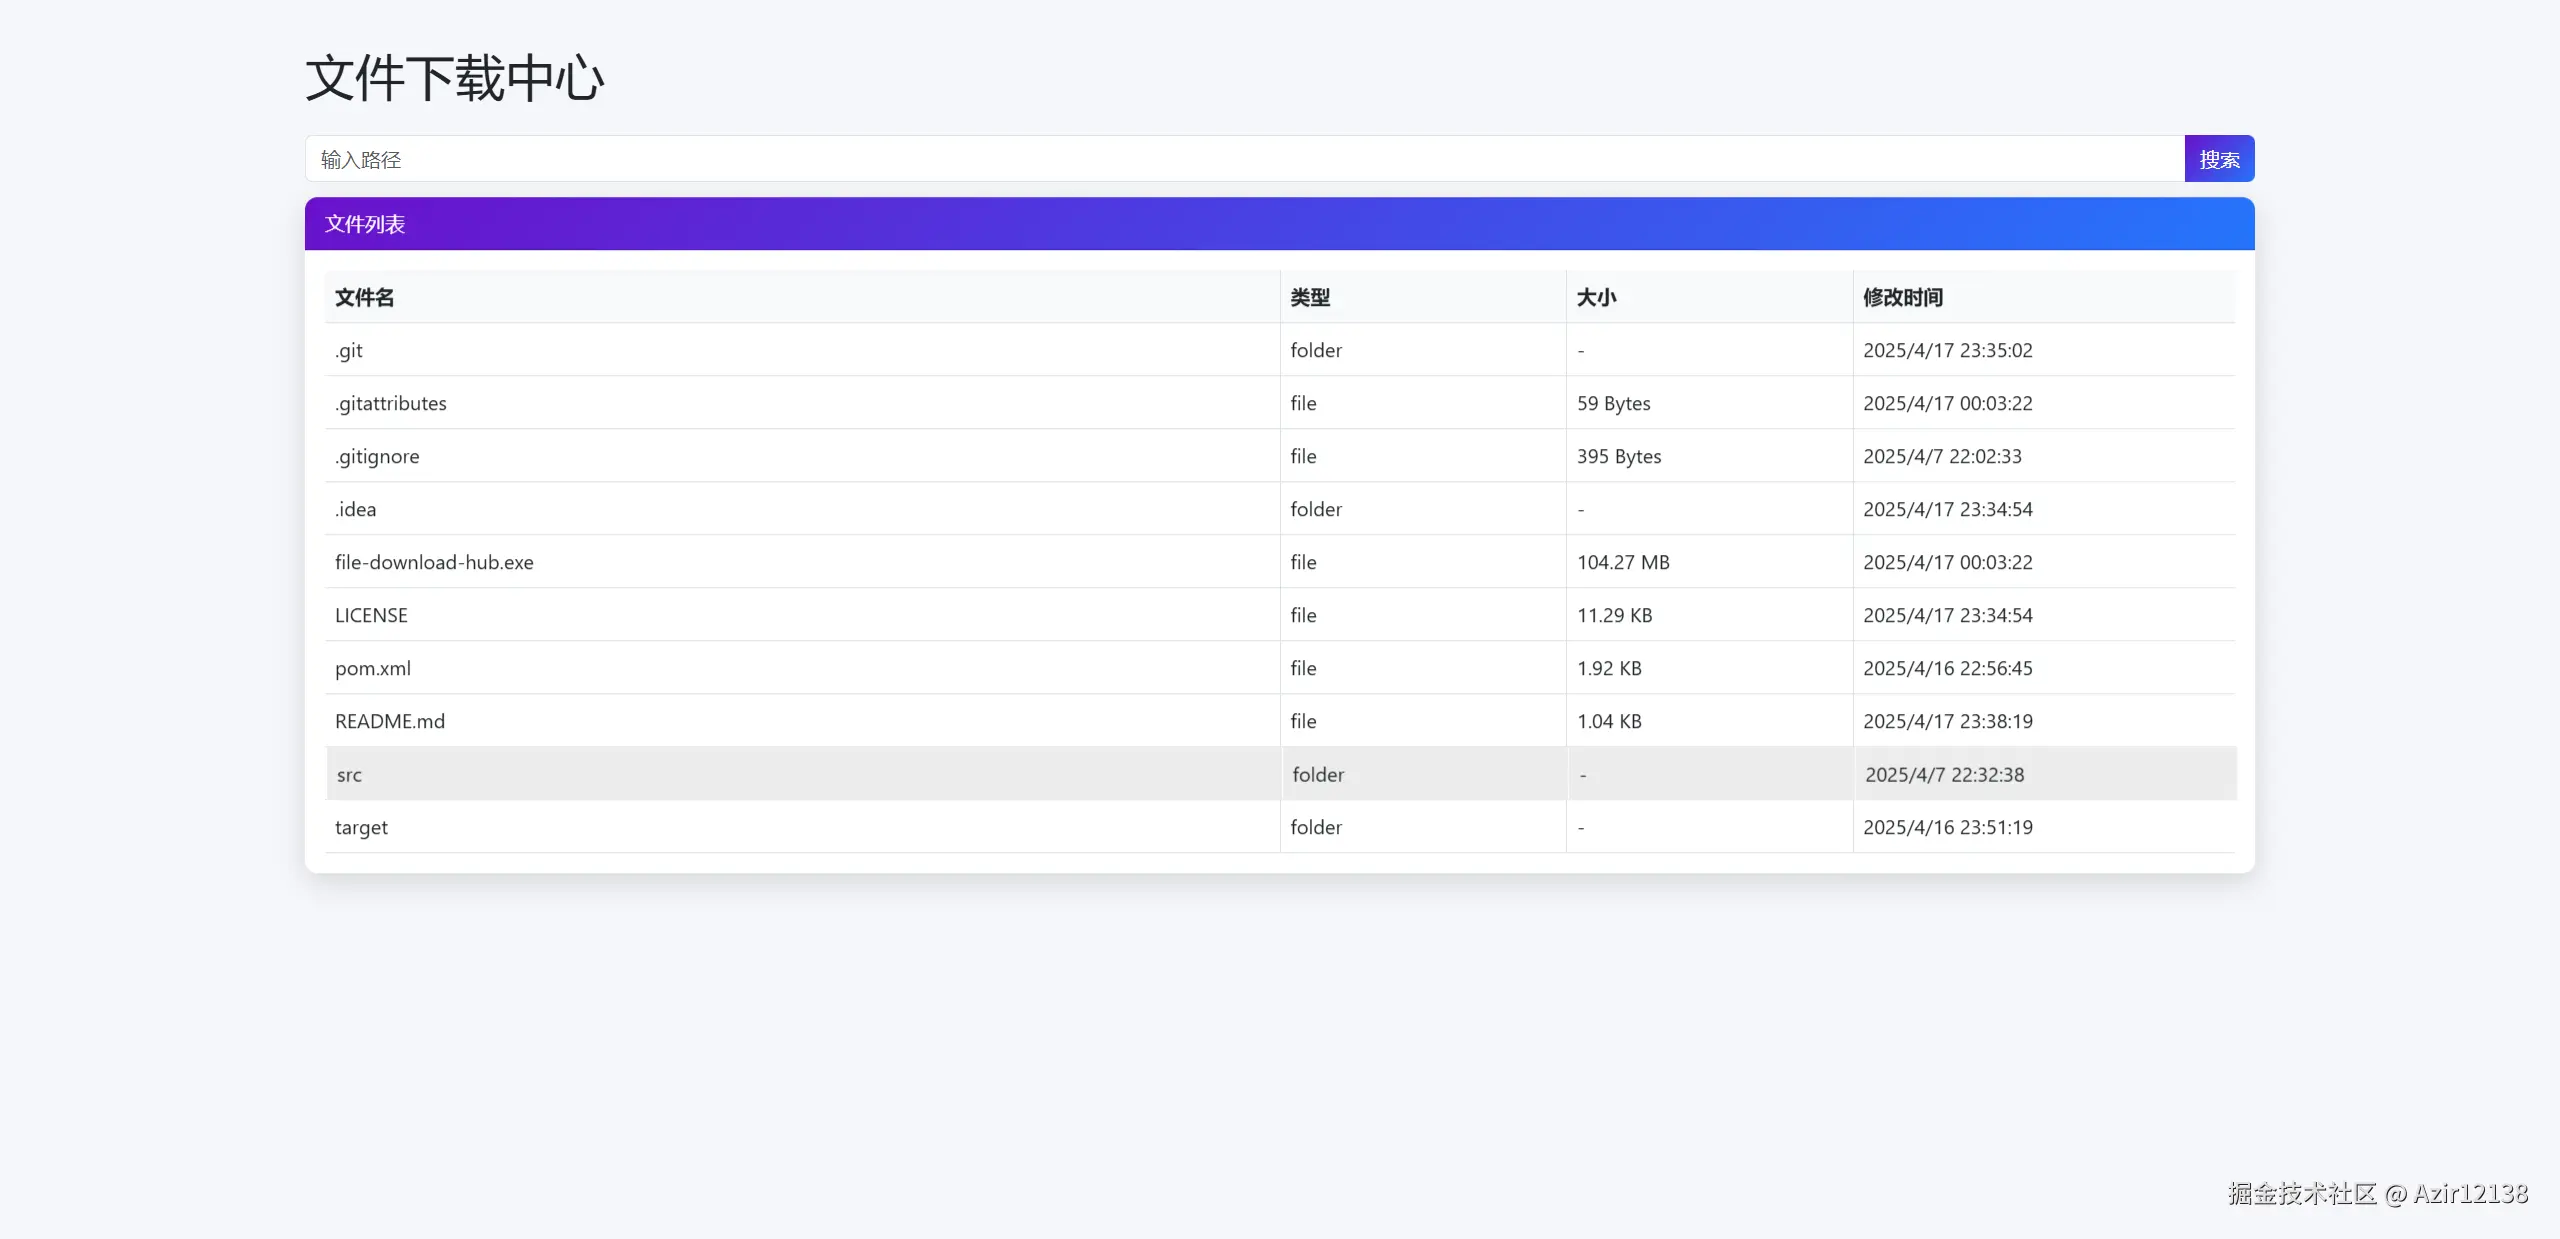Click the src row's modified time cell
The height and width of the screenshot is (1239, 2560).
coord(1944,774)
